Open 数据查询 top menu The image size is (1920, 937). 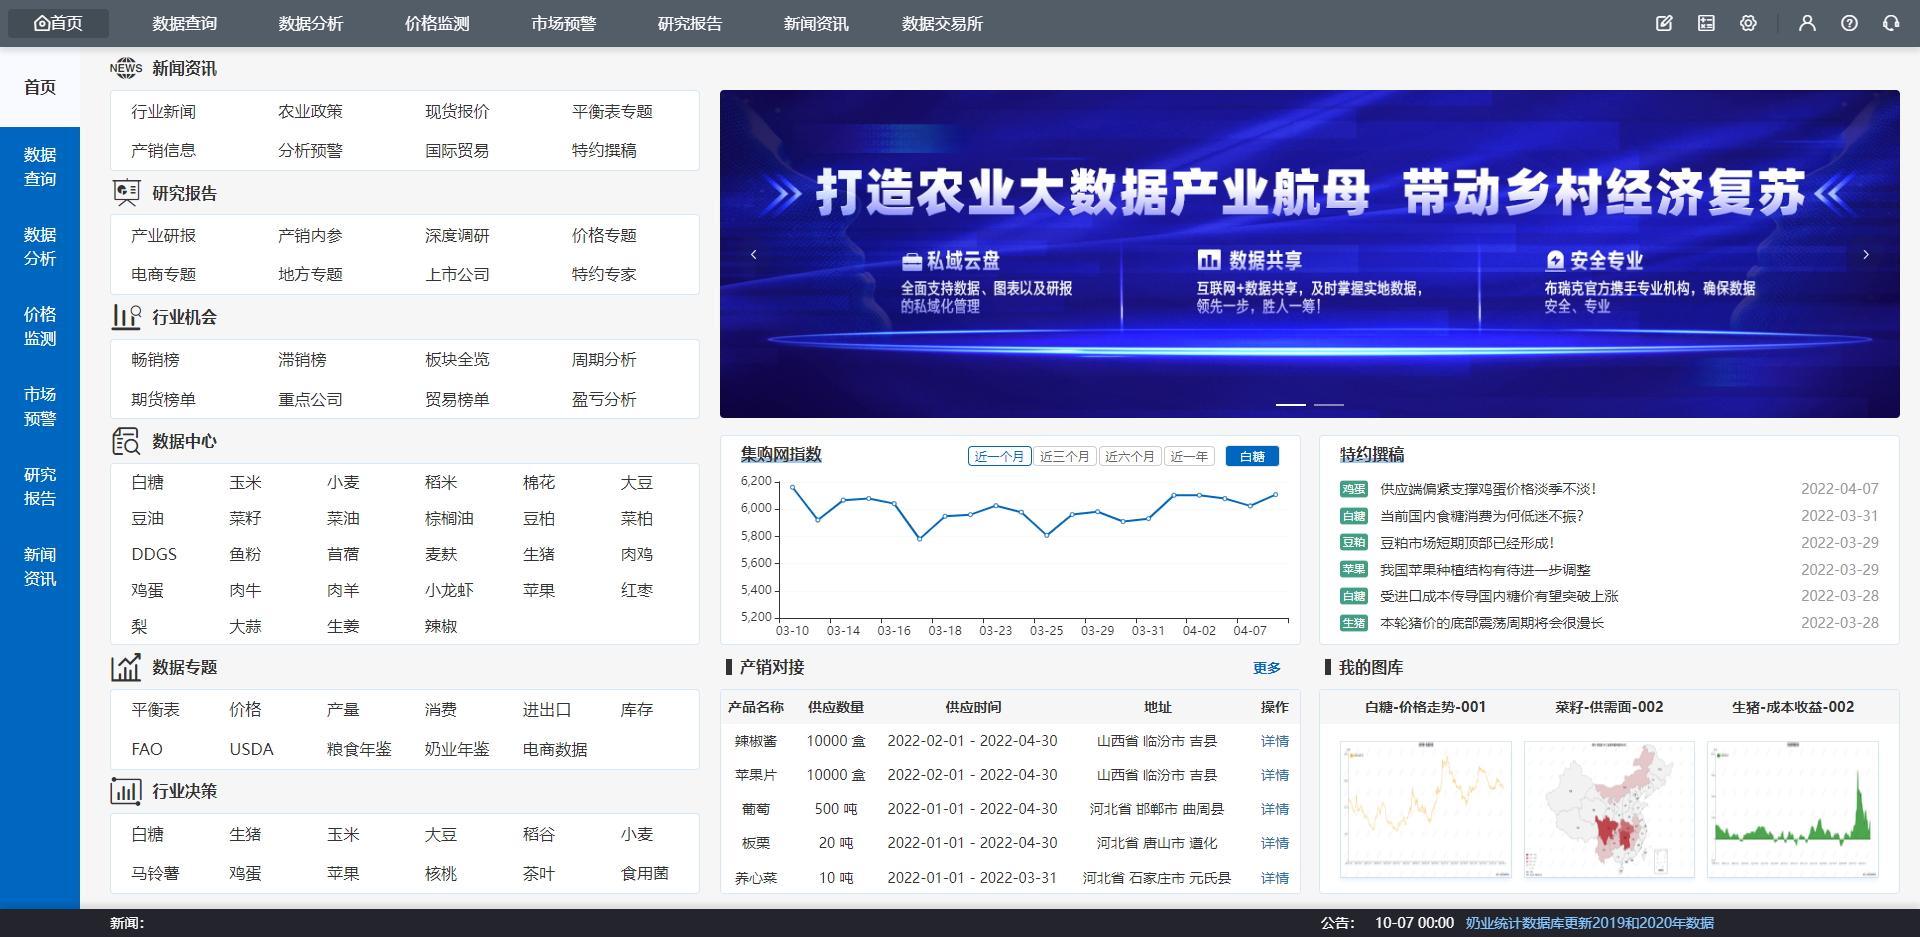pos(185,23)
